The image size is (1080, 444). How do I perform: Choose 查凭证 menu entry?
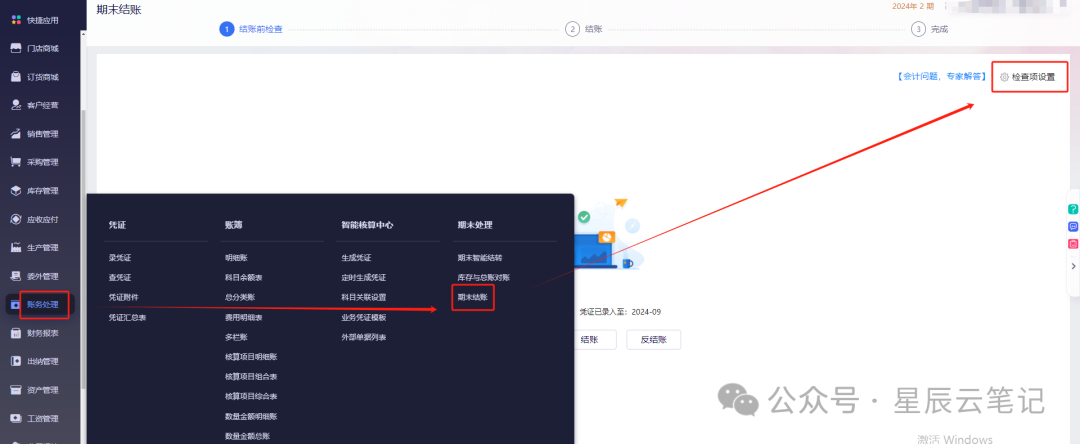coord(120,277)
